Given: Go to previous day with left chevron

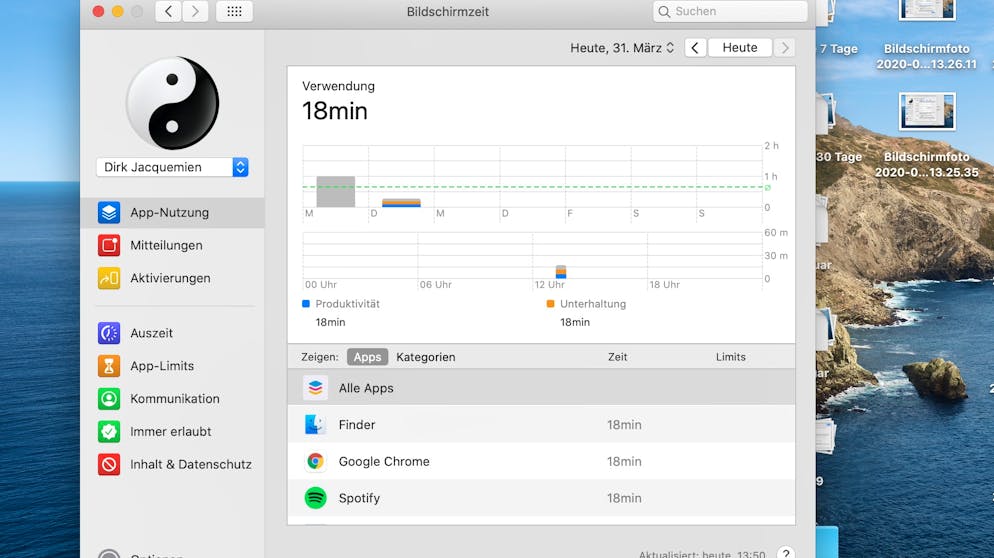Looking at the screenshot, I should tap(695, 48).
